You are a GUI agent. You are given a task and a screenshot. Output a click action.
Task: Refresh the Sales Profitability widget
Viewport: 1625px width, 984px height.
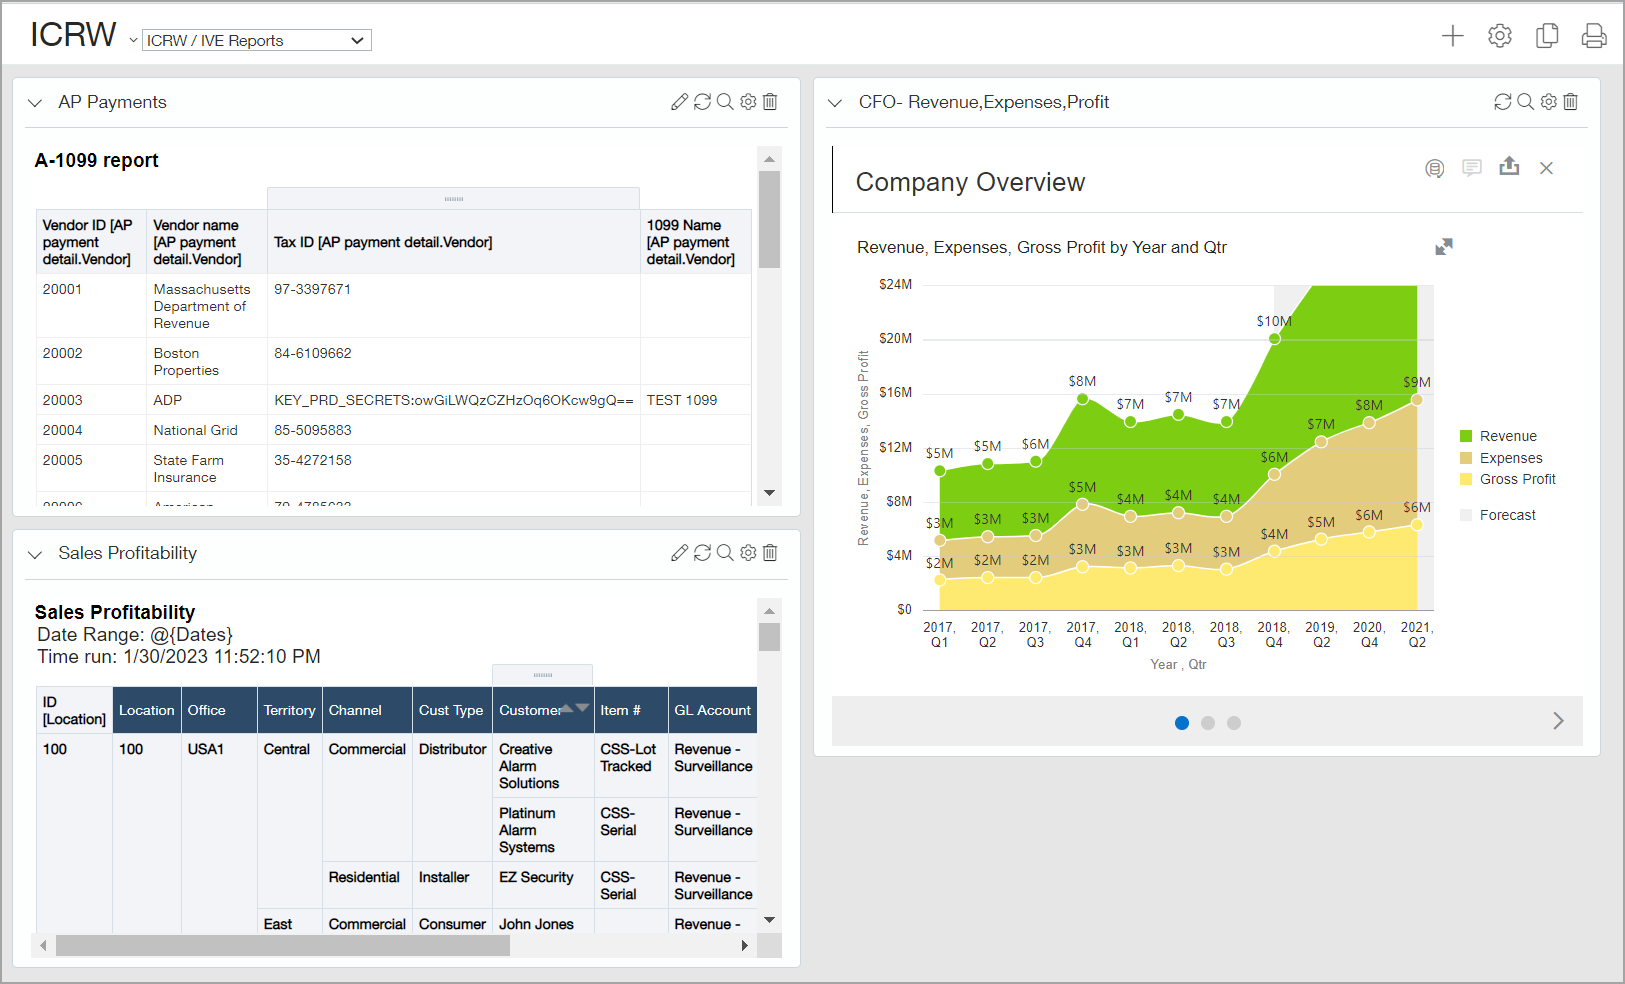coord(702,552)
